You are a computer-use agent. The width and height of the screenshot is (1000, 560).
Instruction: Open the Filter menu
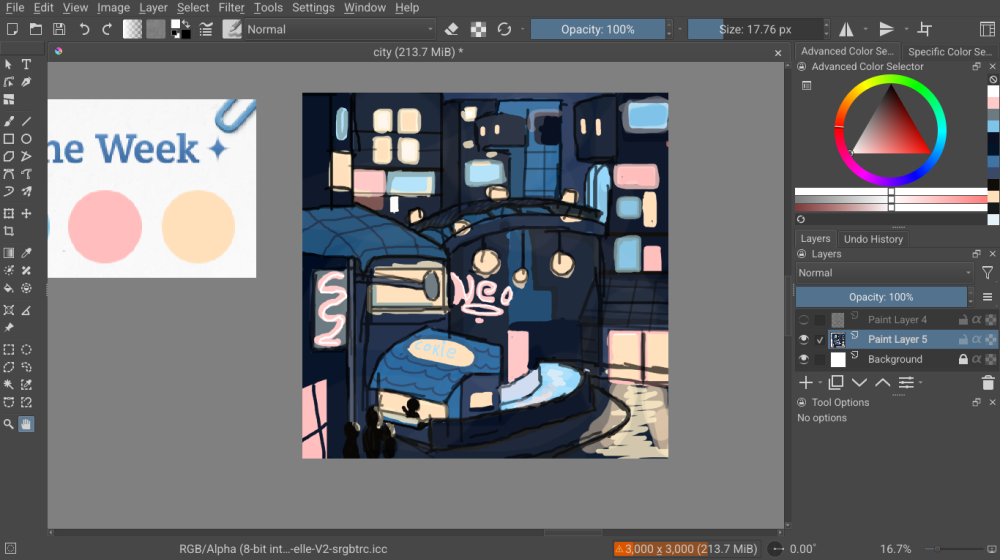pos(231,8)
